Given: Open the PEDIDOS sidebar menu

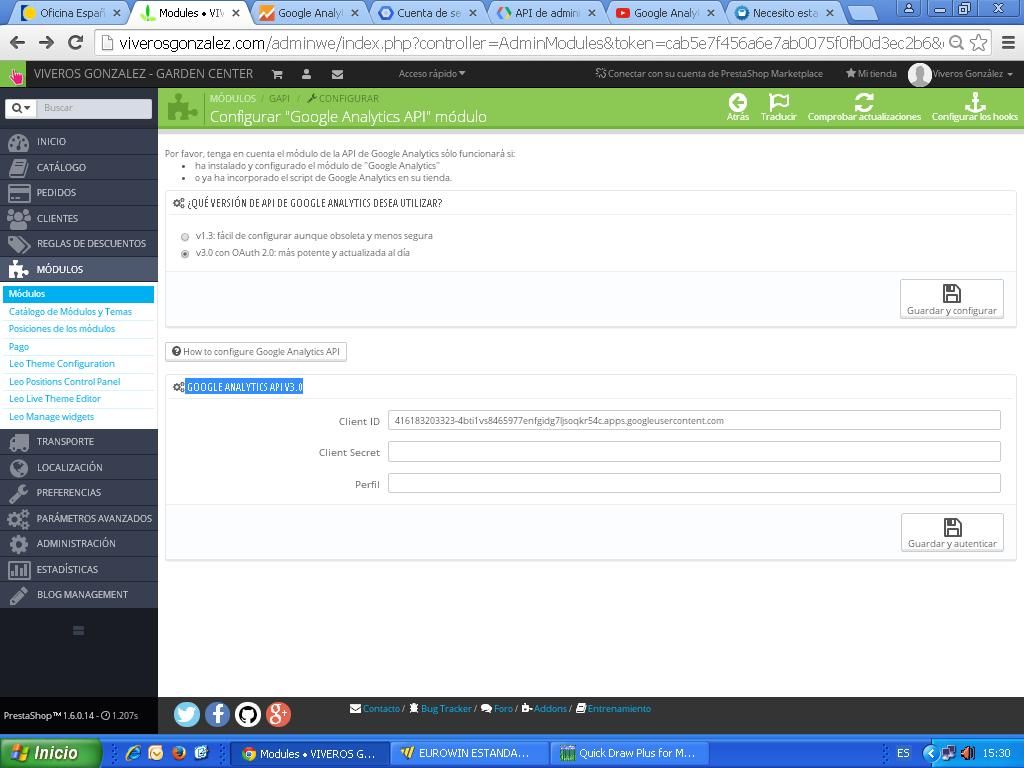Looking at the screenshot, I should click(x=78, y=193).
